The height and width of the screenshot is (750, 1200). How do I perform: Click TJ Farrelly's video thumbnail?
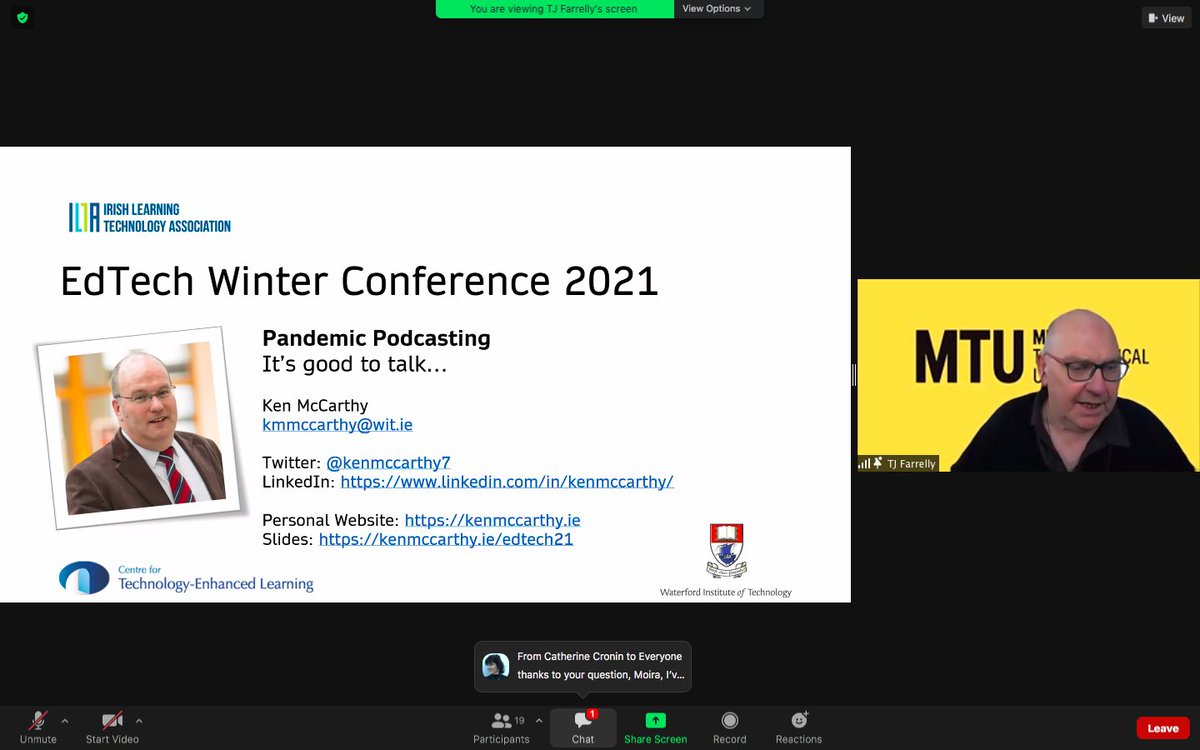click(x=1027, y=375)
